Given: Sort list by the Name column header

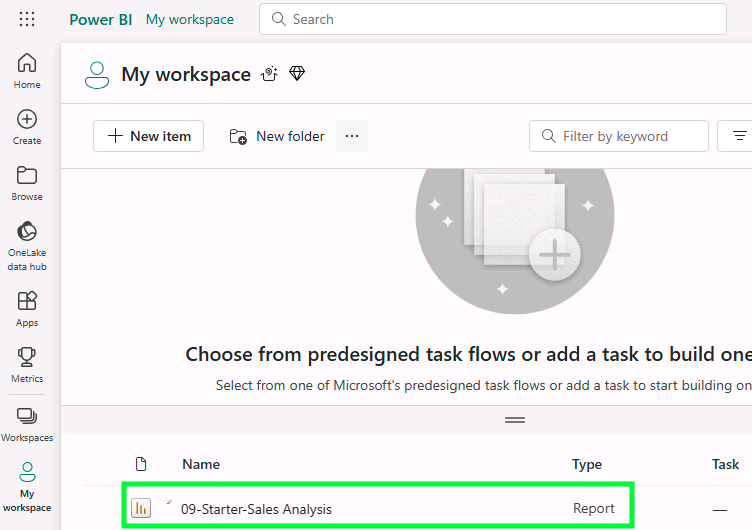Looking at the screenshot, I should click(201, 464).
